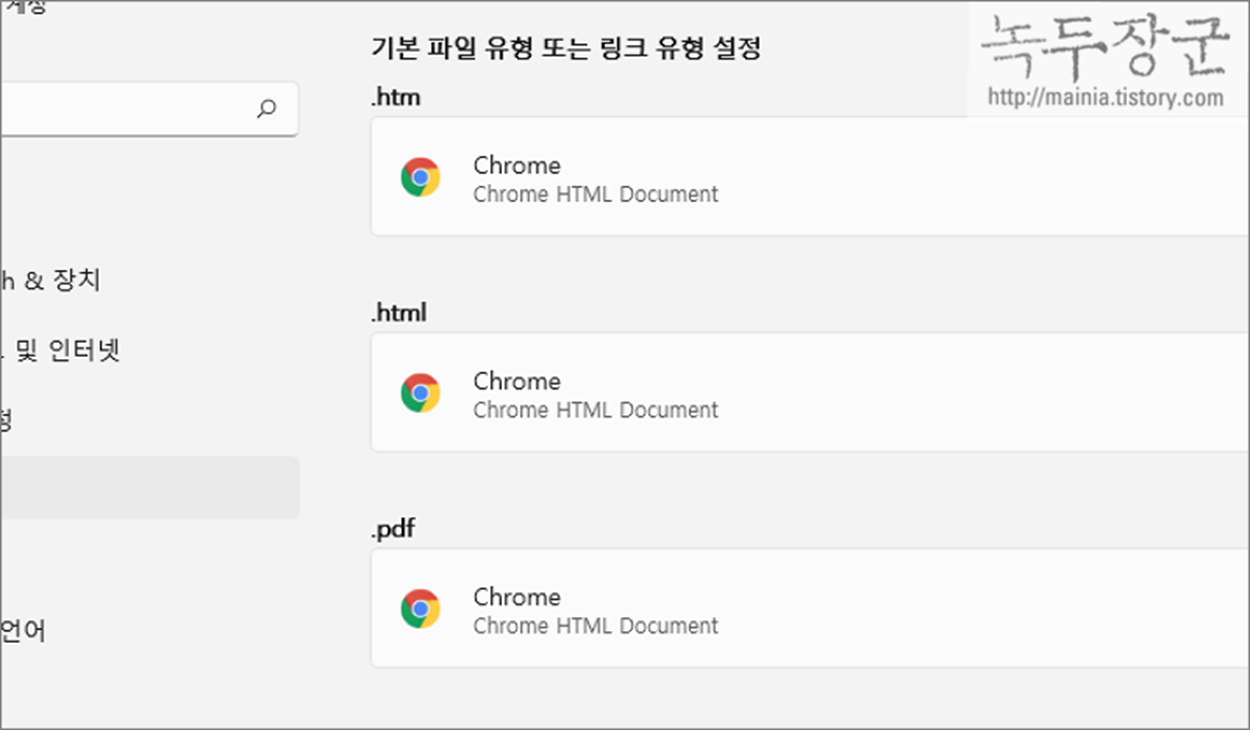Click the search magnifier icon
1250x730 pixels.
pos(266,109)
